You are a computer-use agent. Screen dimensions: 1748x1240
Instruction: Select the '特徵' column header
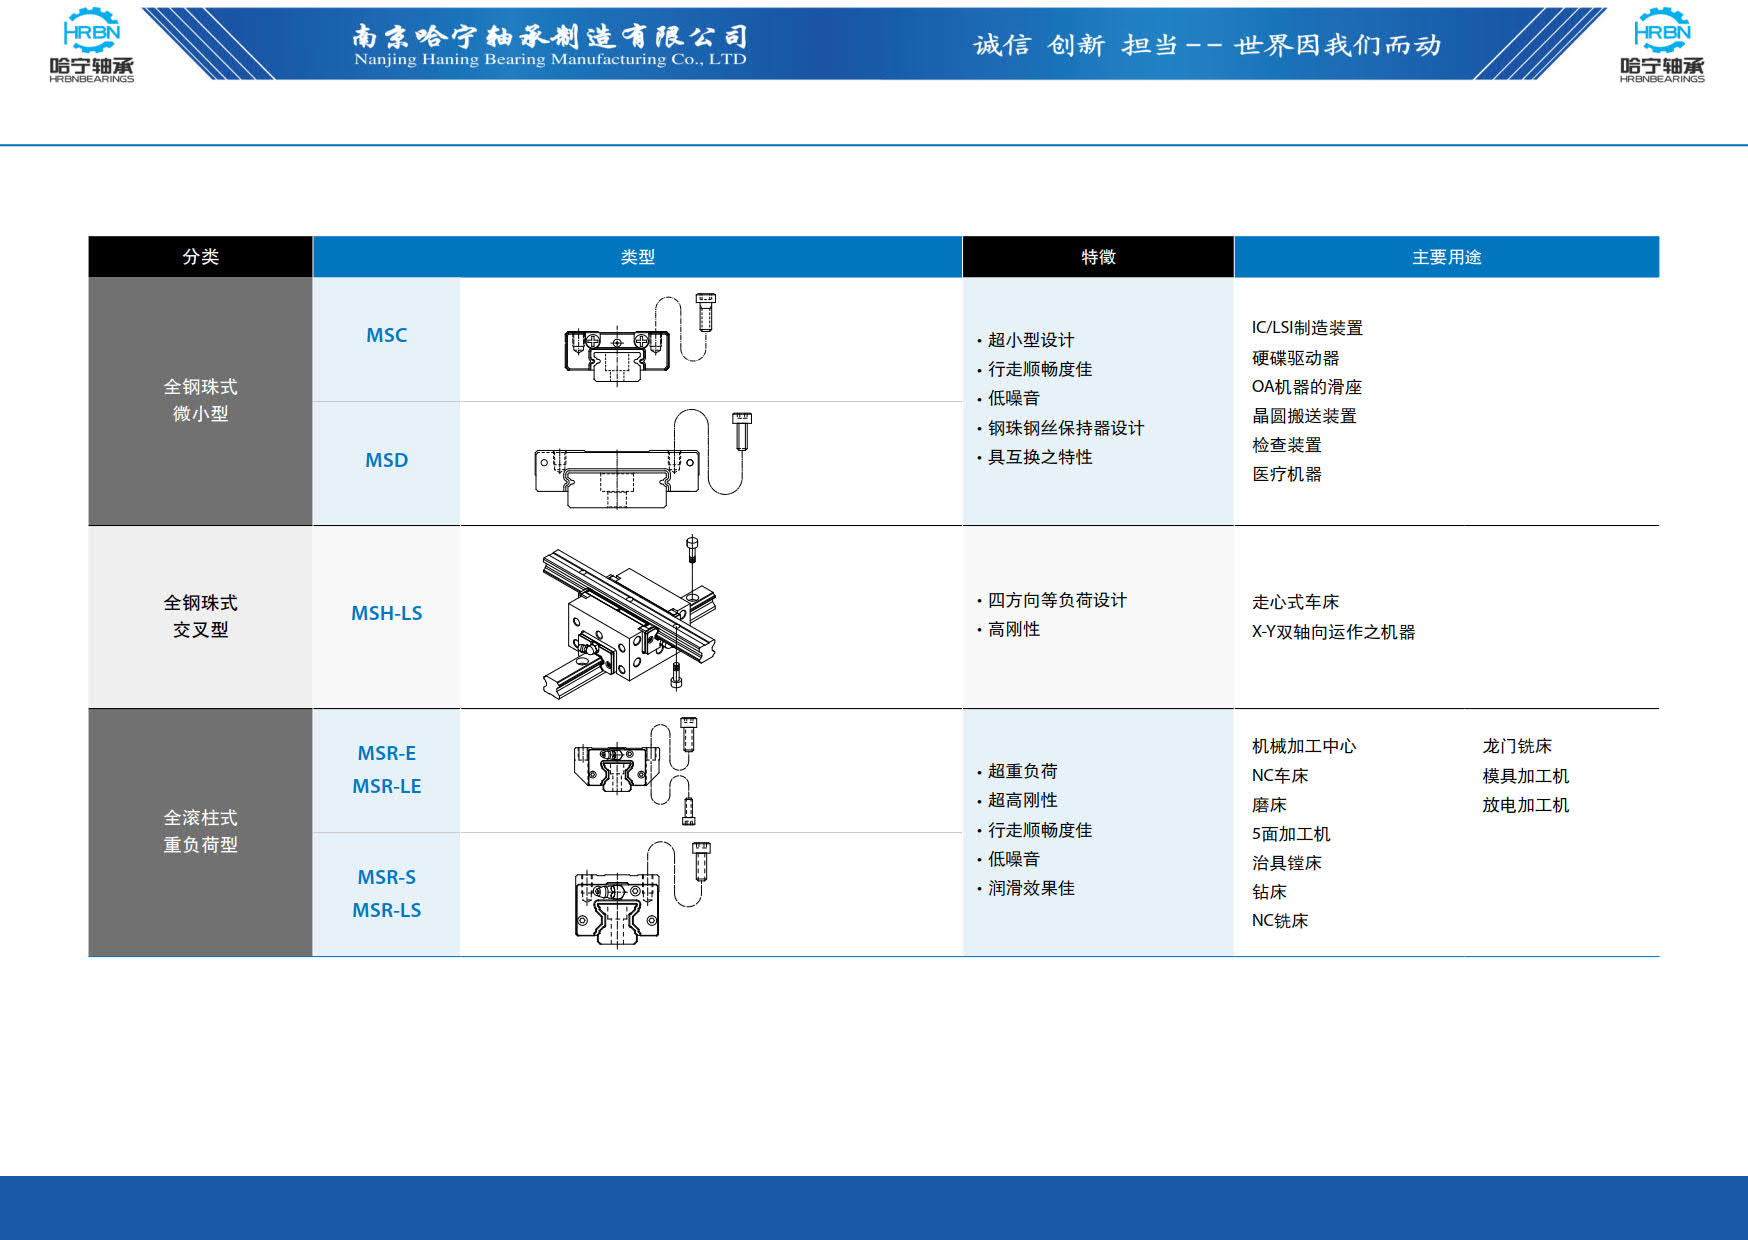(x=1098, y=257)
